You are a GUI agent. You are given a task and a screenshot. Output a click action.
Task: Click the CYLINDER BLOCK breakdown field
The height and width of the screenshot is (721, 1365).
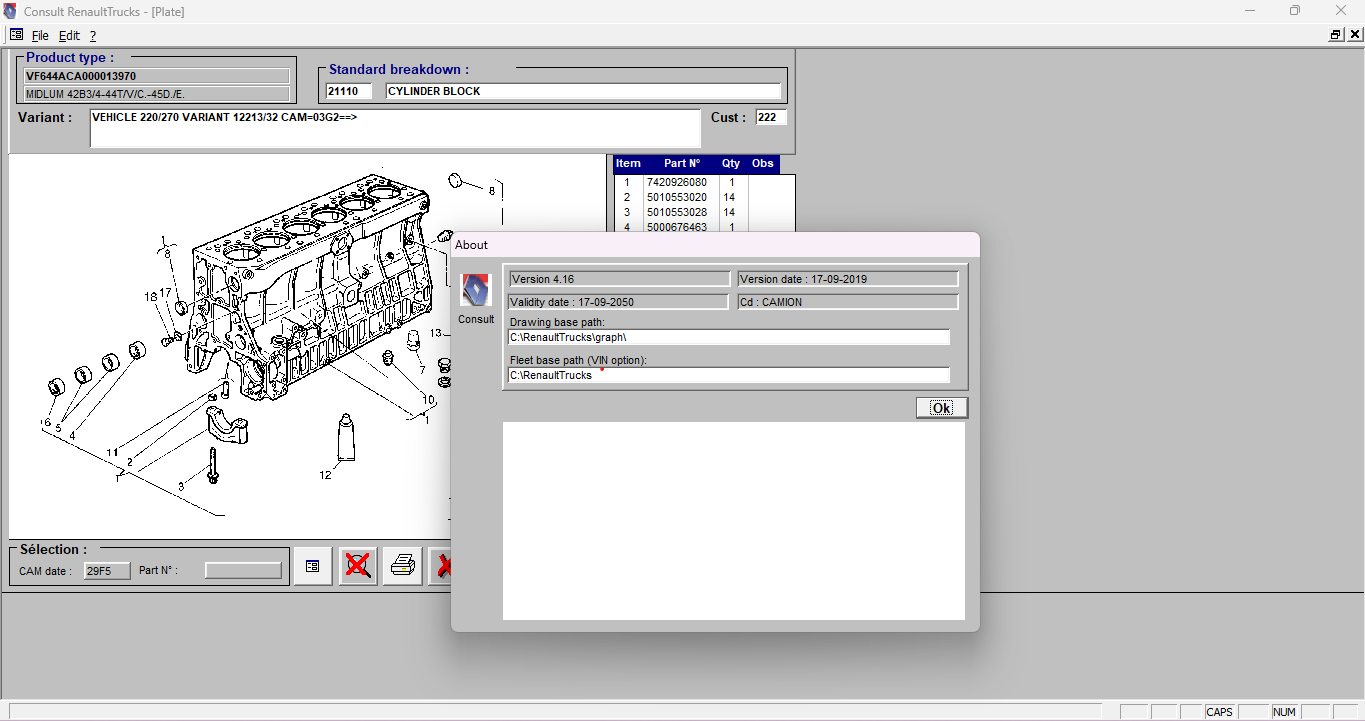pyautogui.click(x=583, y=91)
